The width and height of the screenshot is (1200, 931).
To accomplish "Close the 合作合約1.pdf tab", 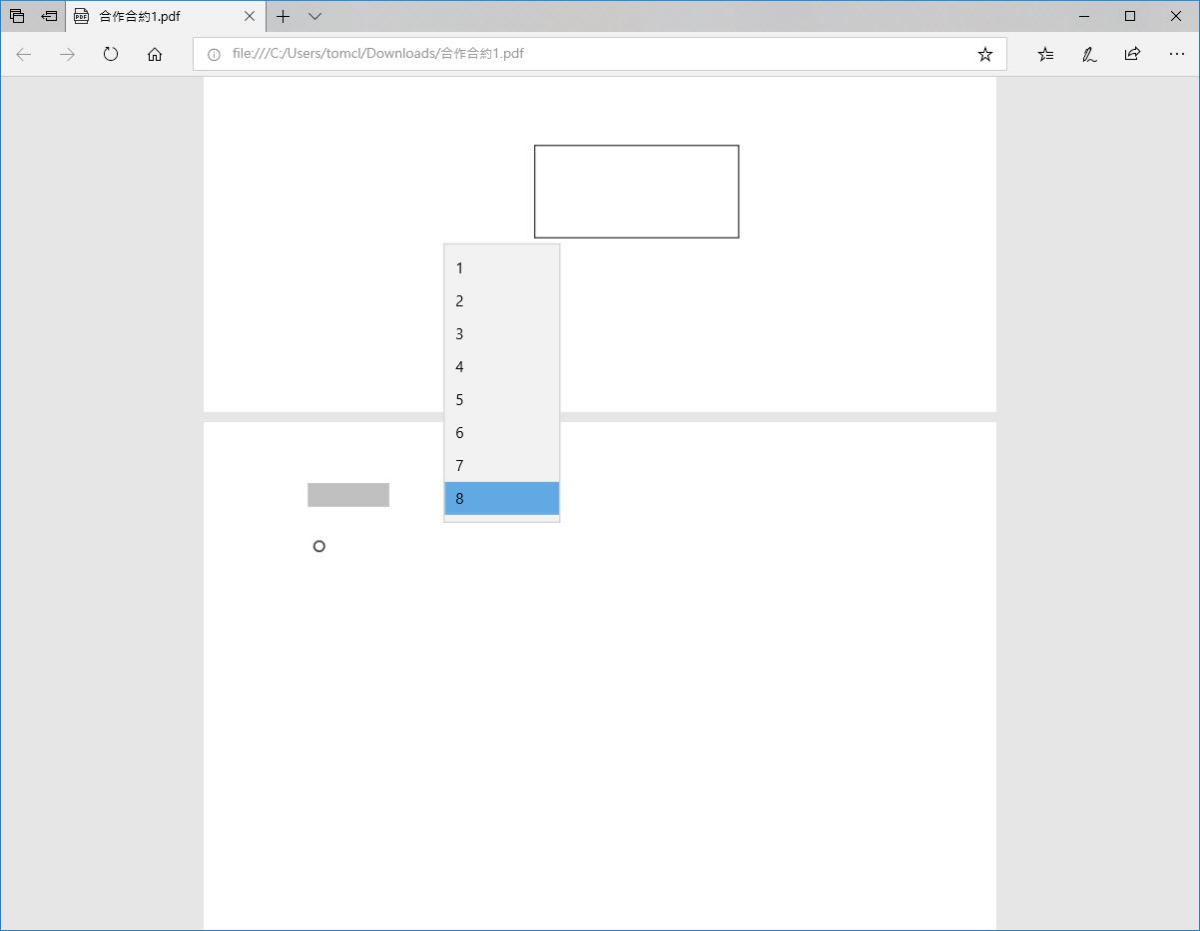I will tap(249, 16).
